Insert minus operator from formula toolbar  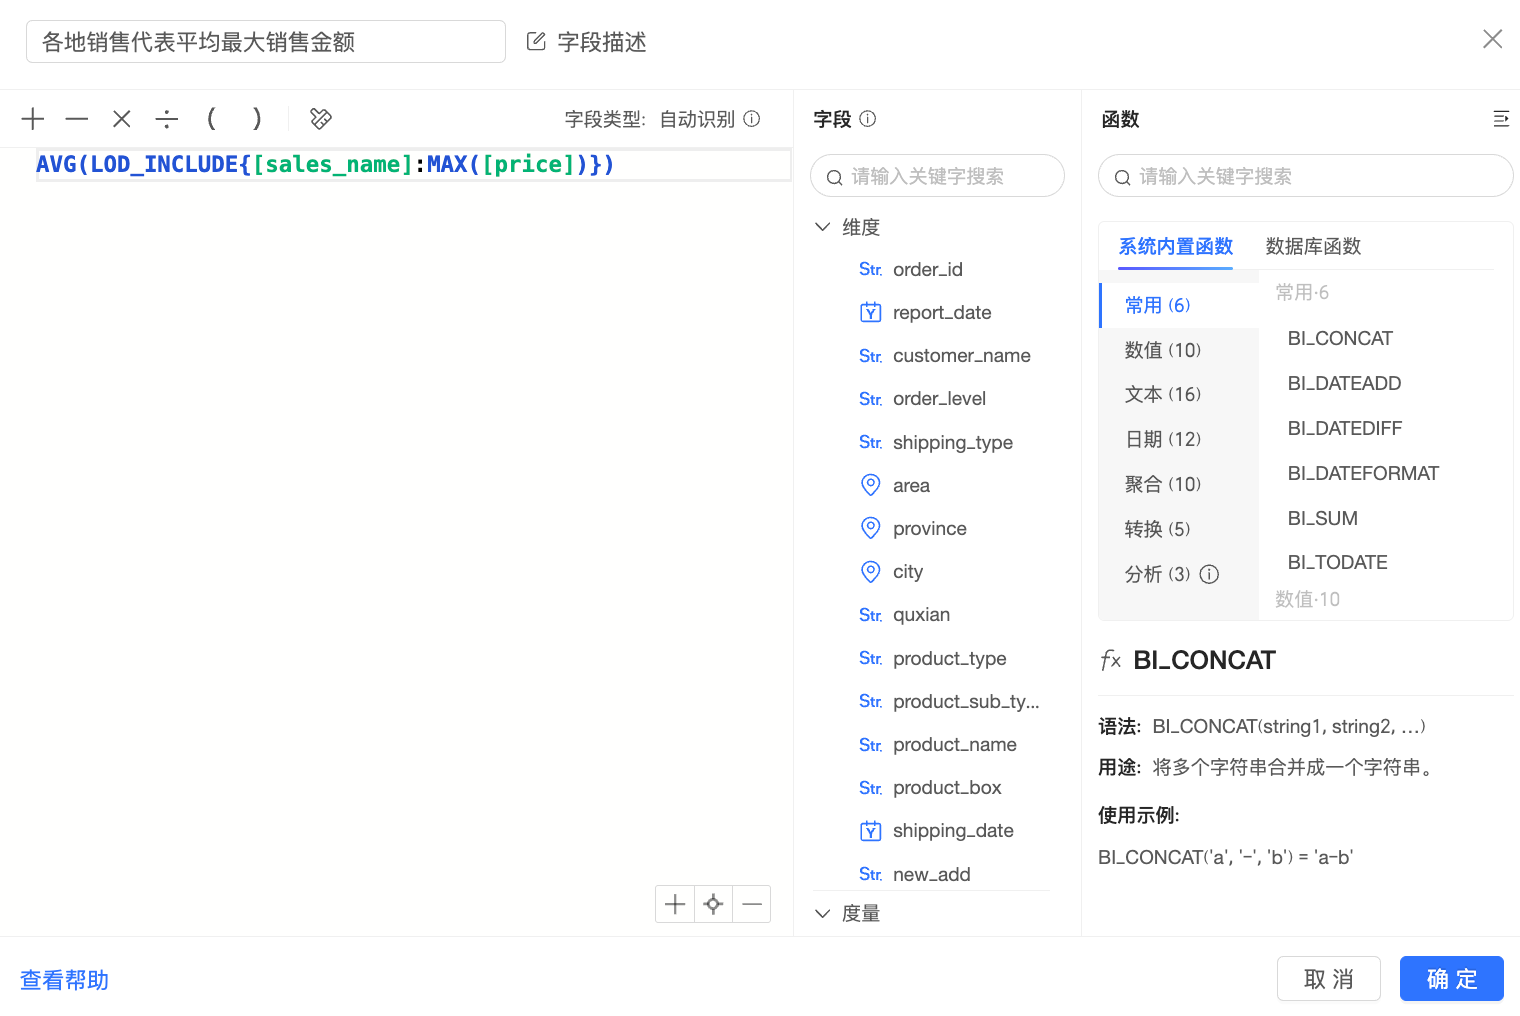pos(77,119)
